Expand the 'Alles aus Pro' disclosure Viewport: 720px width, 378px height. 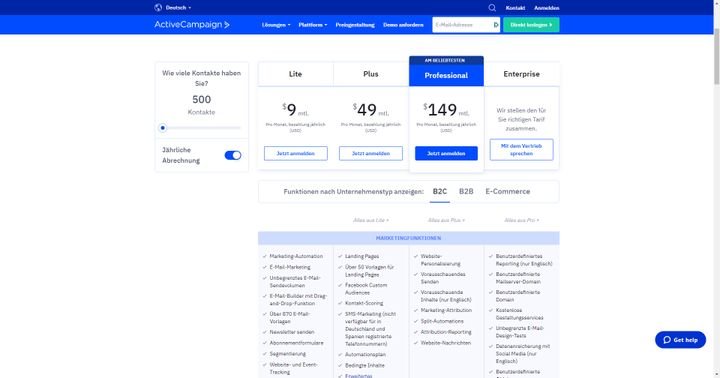point(522,220)
